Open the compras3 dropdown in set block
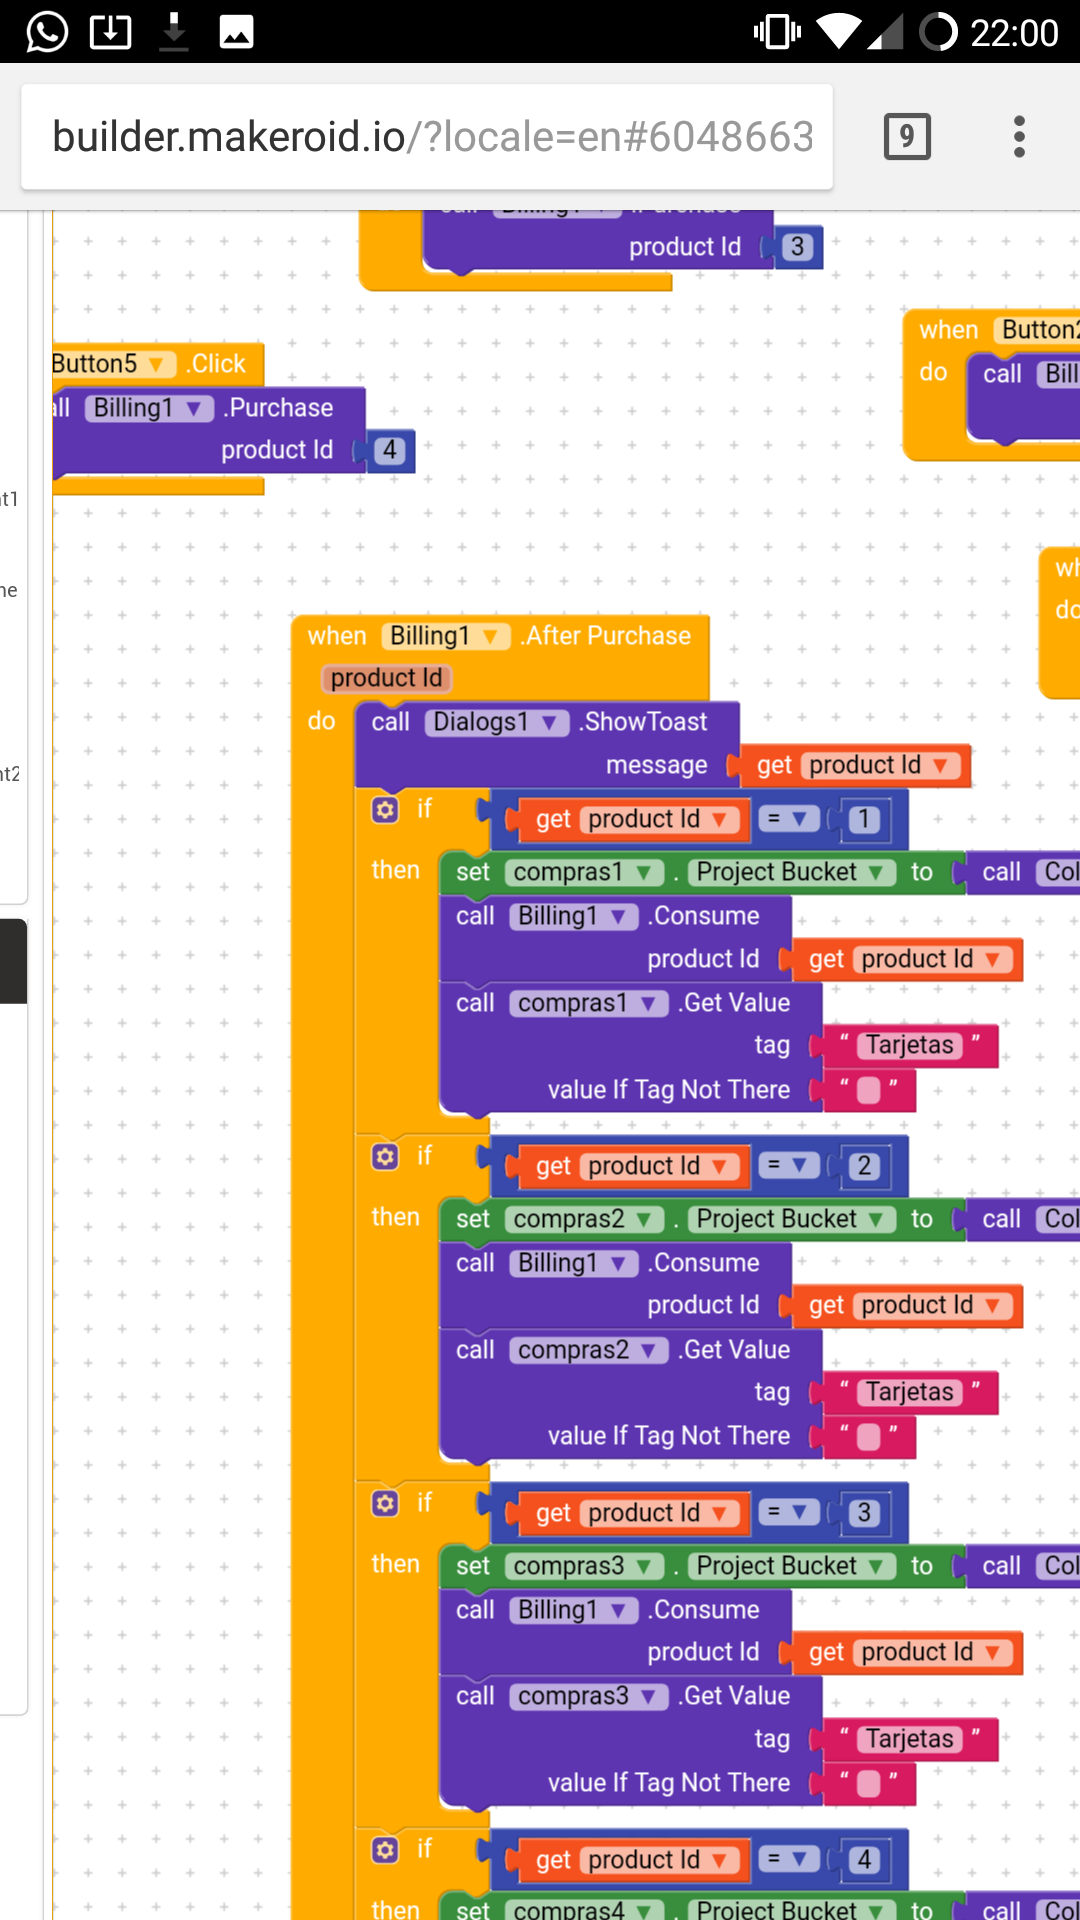Screen dimensions: 1080x1920 tap(584, 1566)
